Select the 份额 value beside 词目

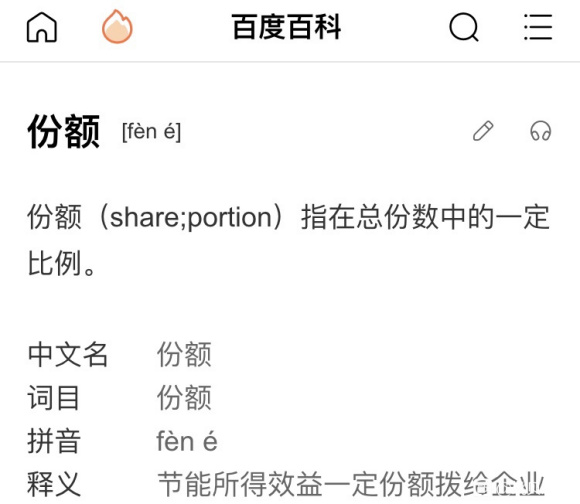(184, 398)
